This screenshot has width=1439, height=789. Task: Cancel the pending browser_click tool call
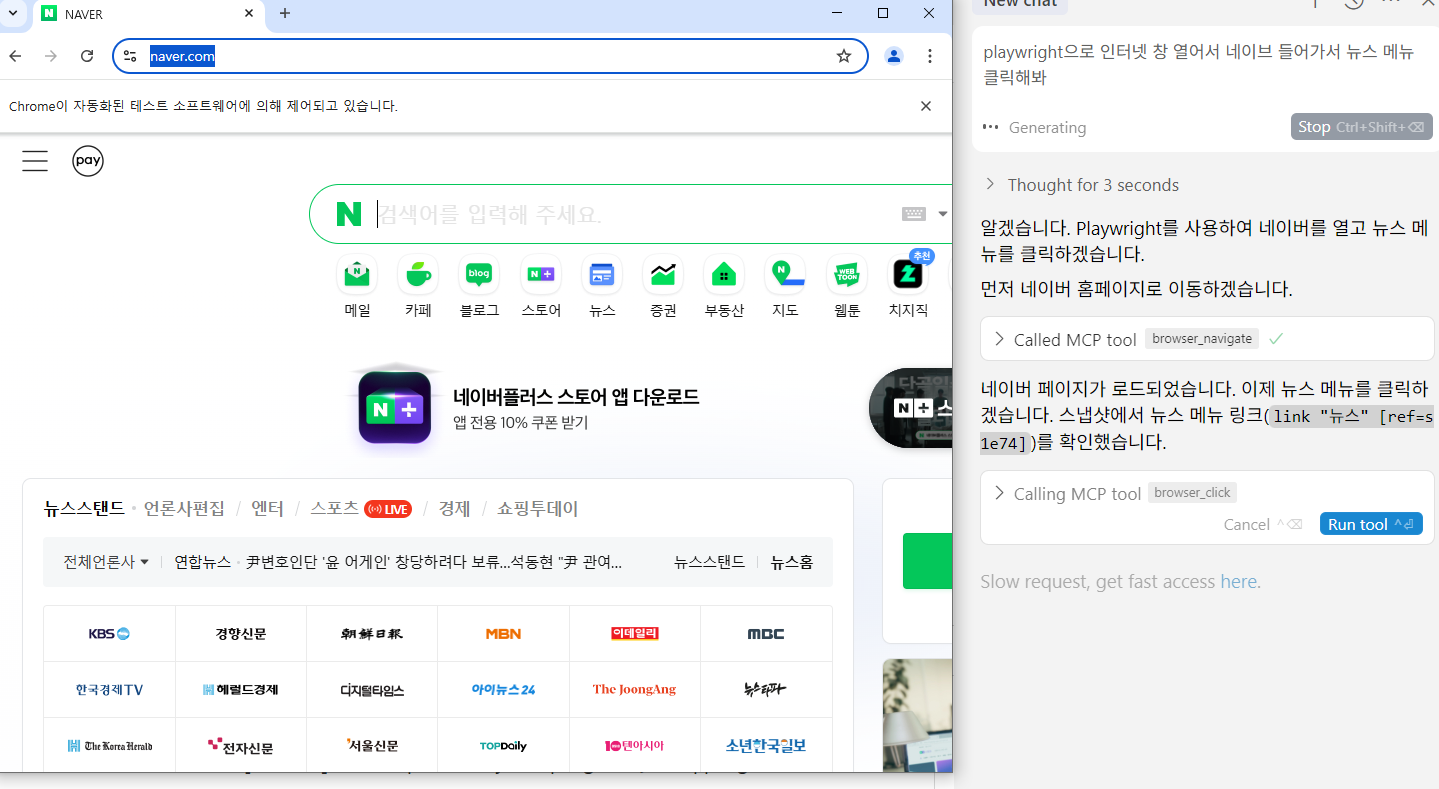tap(1262, 524)
